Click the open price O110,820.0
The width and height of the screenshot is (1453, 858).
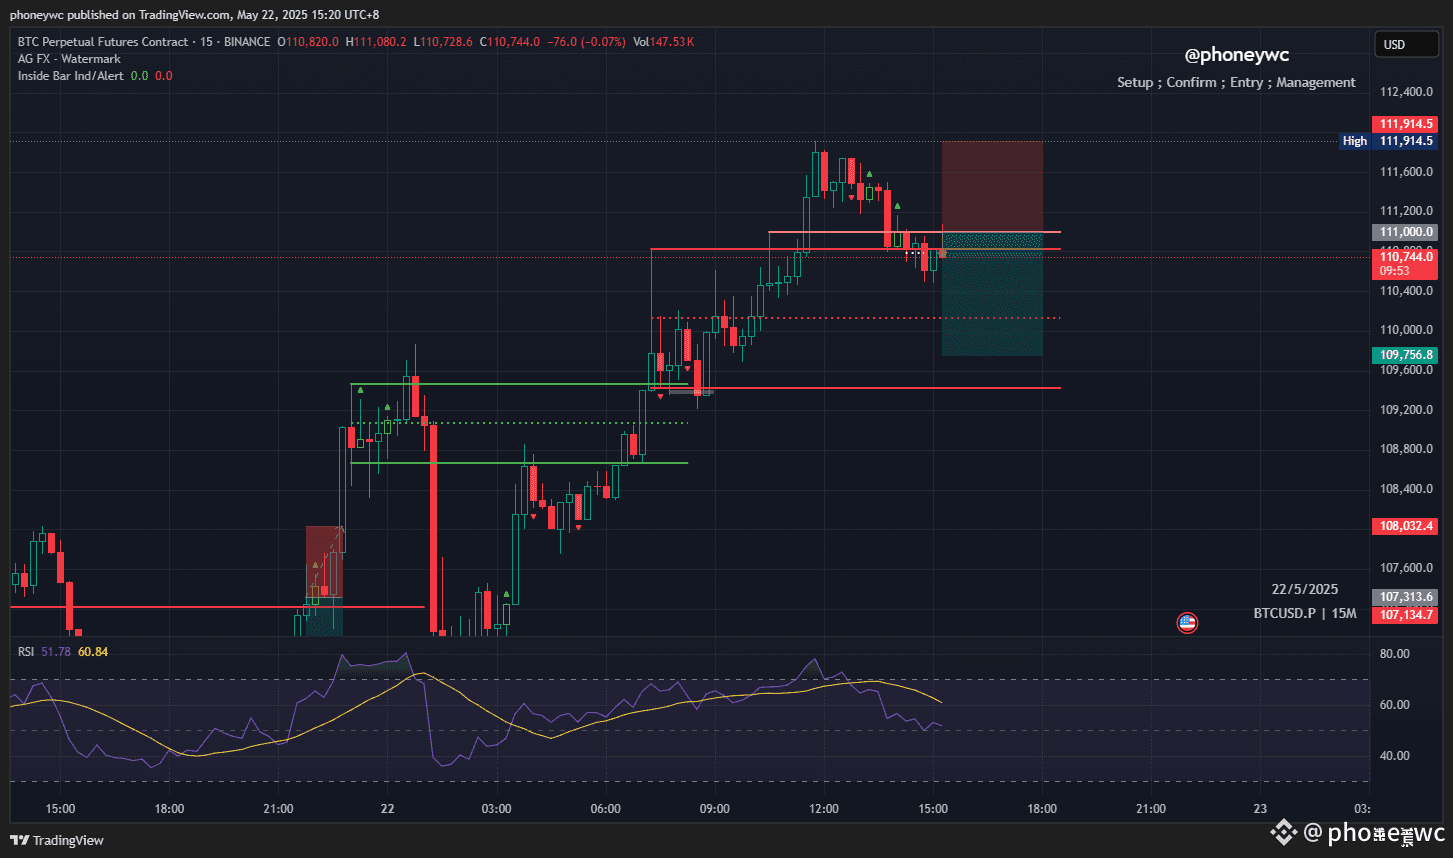click(308, 42)
